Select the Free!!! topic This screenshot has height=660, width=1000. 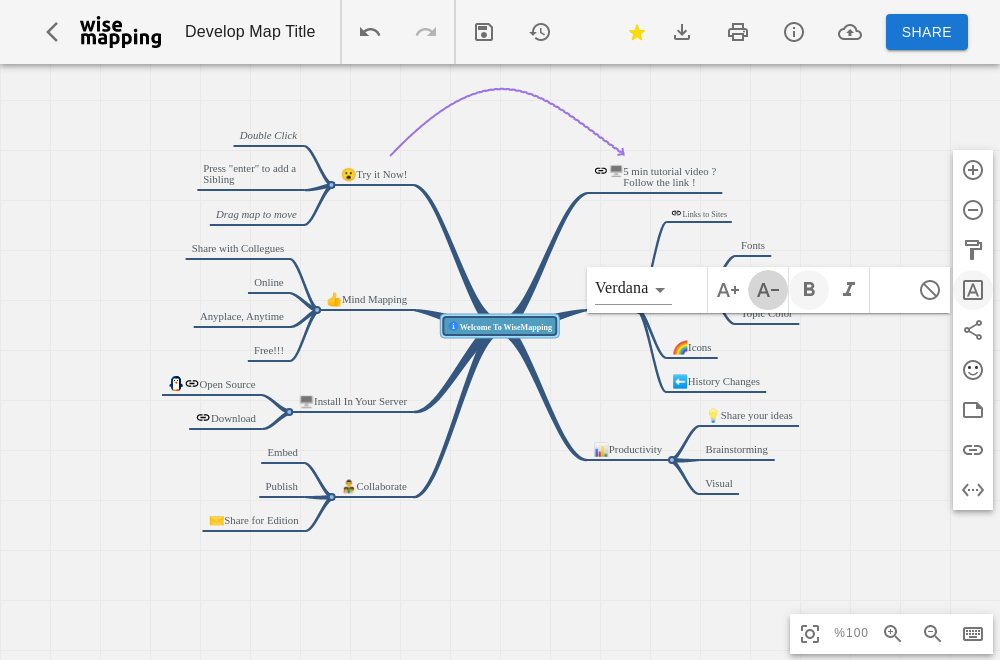pyautogui.click(x=269, y=350)
